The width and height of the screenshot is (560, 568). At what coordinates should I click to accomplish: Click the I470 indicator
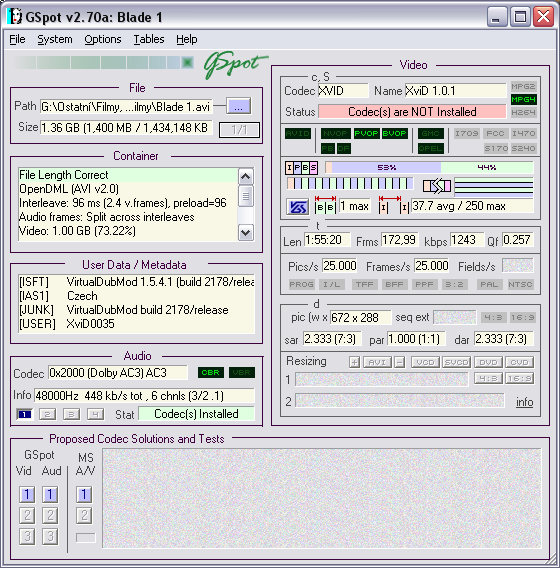tap(523, 133)
